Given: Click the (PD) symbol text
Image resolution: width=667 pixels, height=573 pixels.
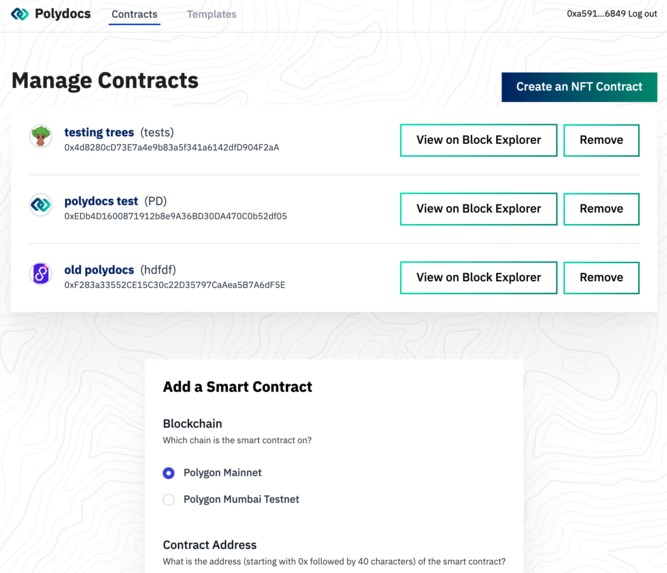Looking at the screenshot, I should pos(155,201).
